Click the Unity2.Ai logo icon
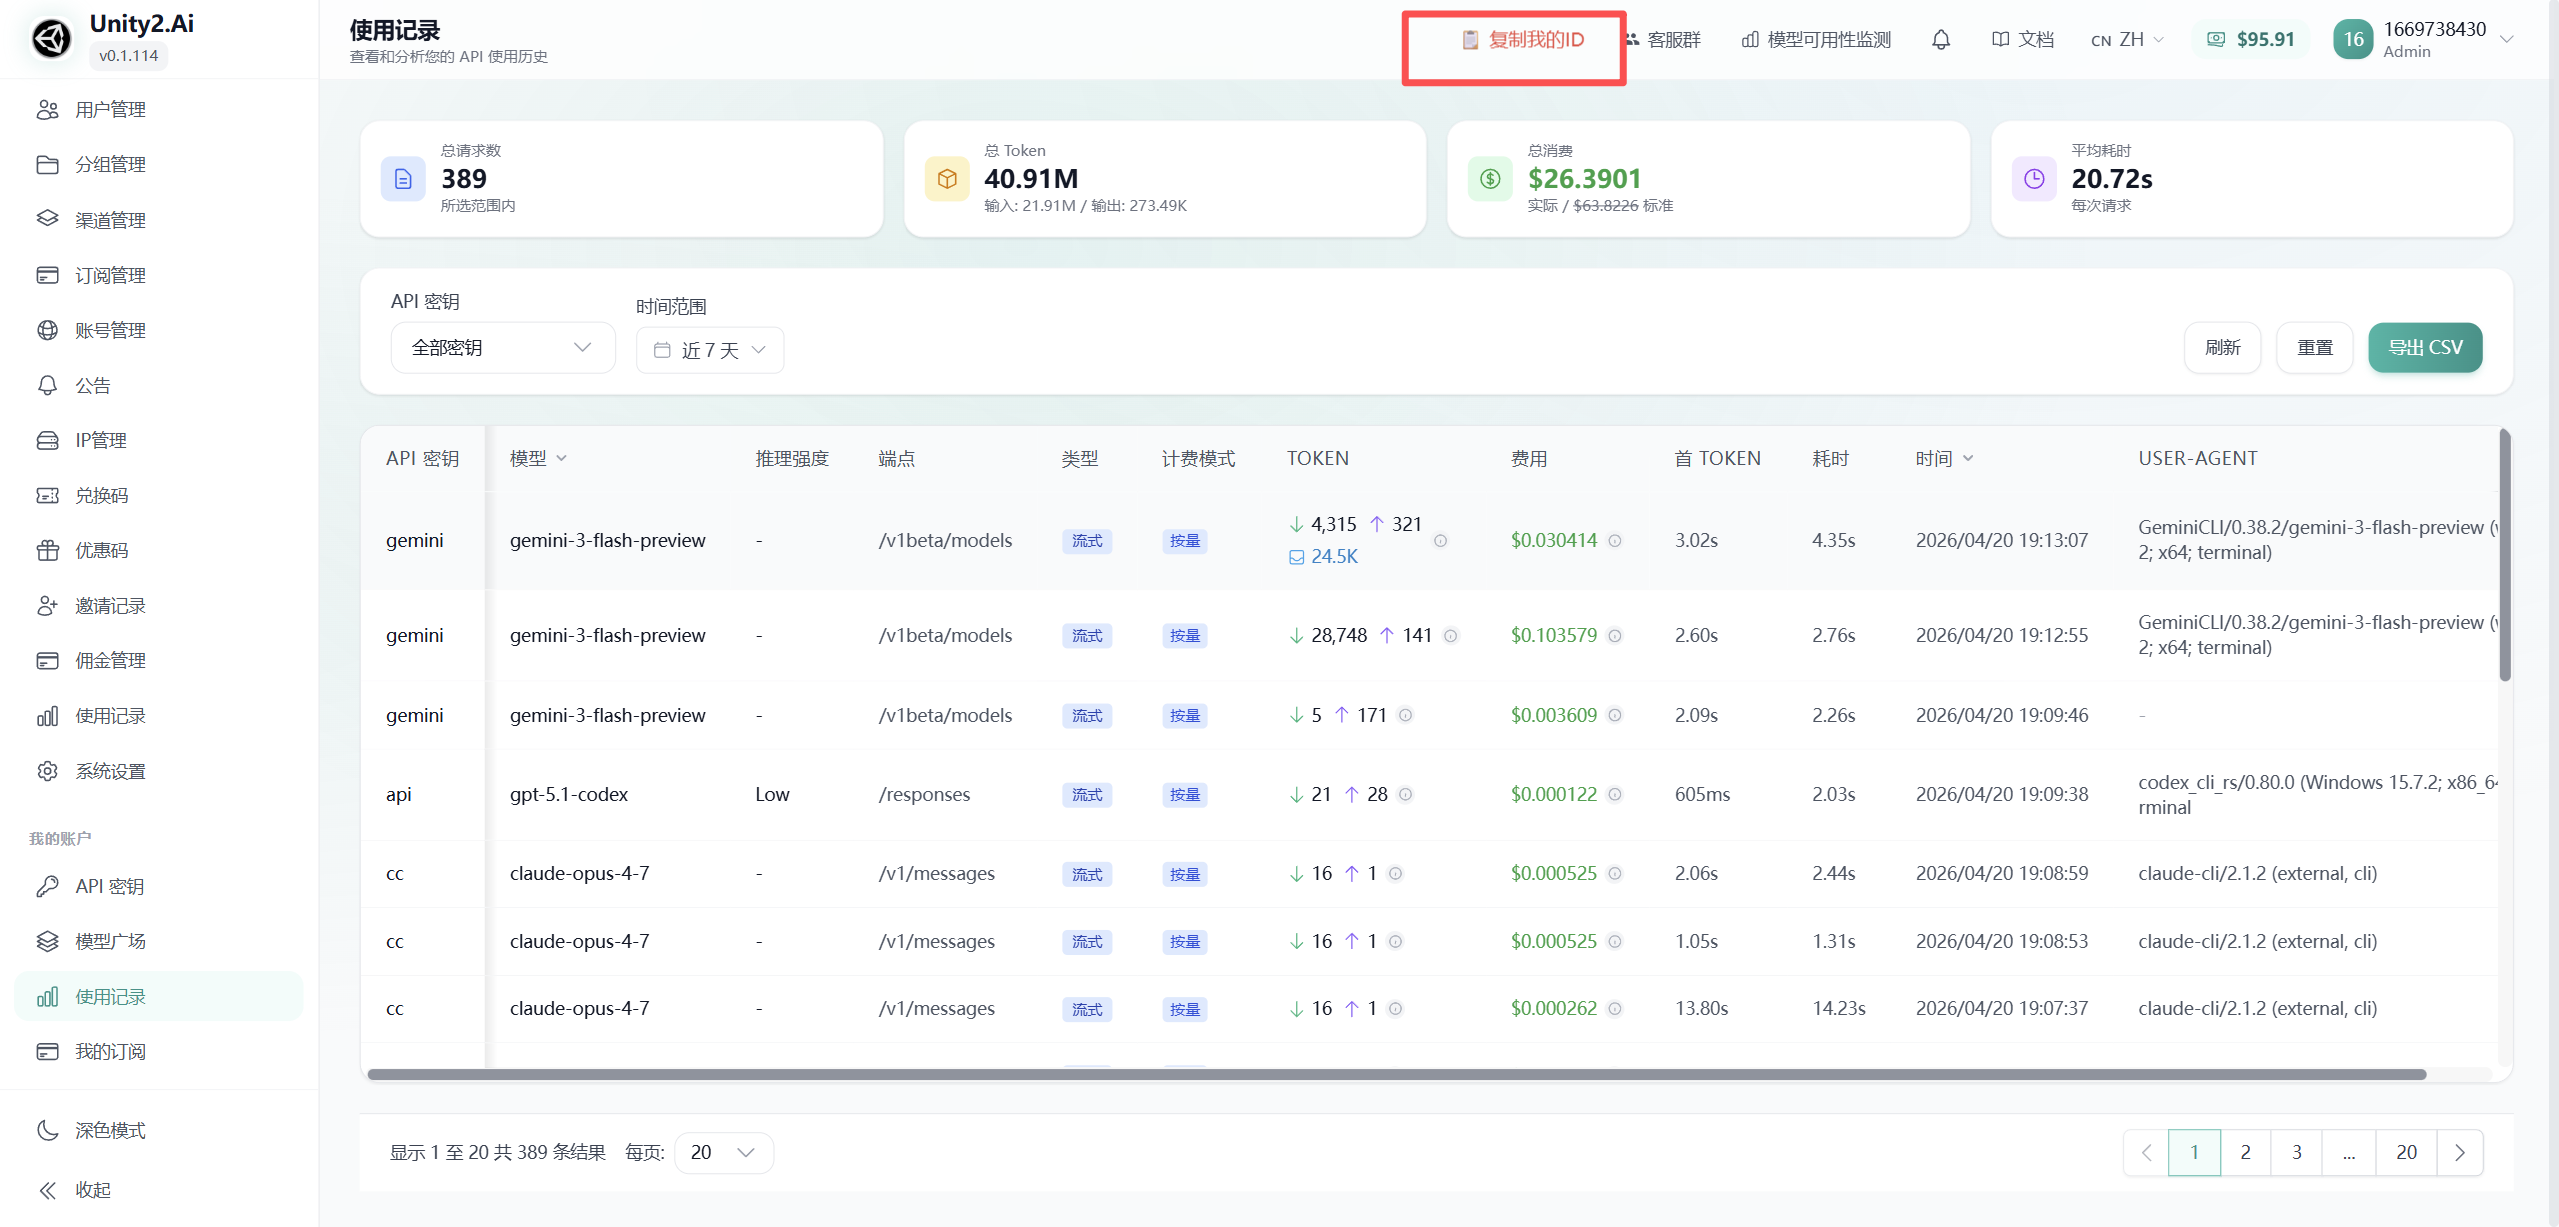Viewport: 2559px width, 1227px height. pyautogui.click(x=51, y=39)
